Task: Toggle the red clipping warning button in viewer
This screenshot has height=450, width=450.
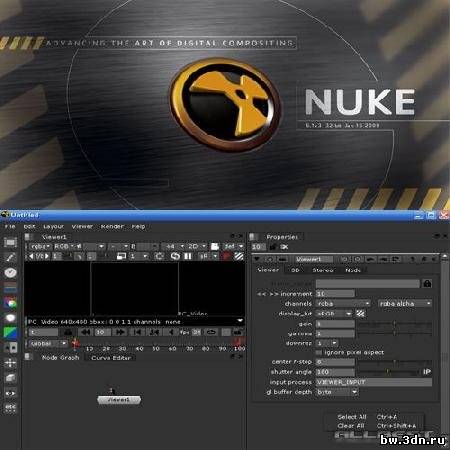Action: 227,256
